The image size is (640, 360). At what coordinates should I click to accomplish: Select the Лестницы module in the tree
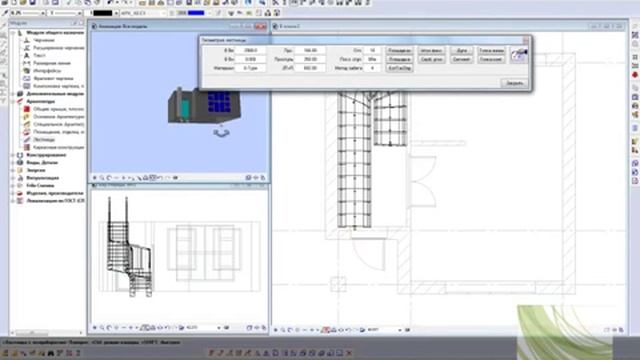[44, 140]
